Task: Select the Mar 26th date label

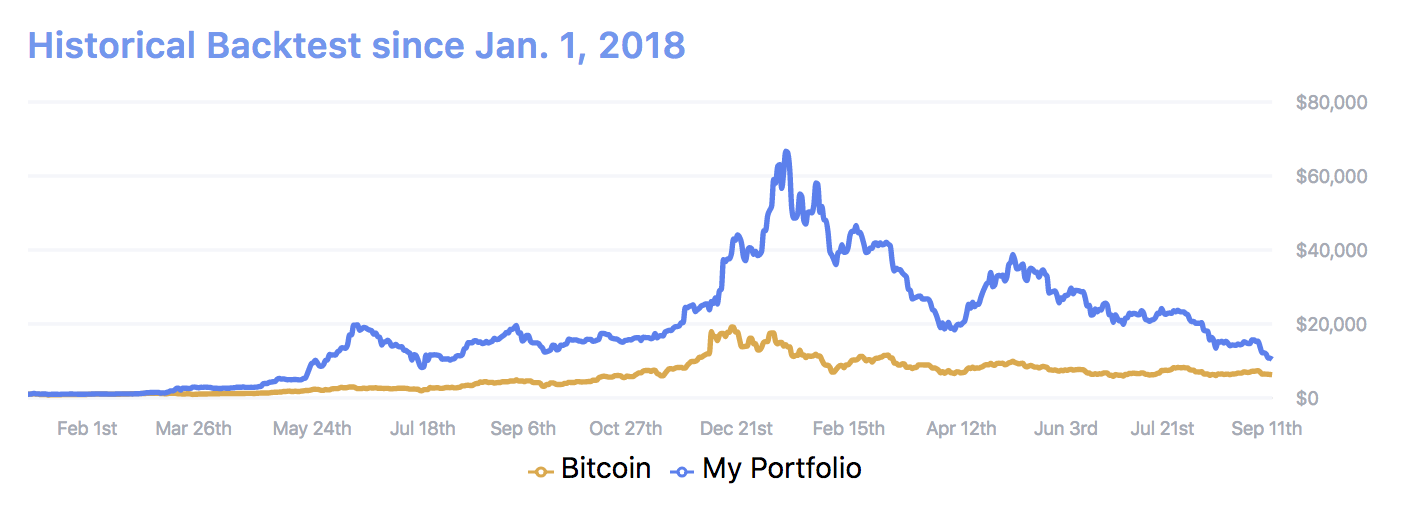Action: (x=193, y=429)
